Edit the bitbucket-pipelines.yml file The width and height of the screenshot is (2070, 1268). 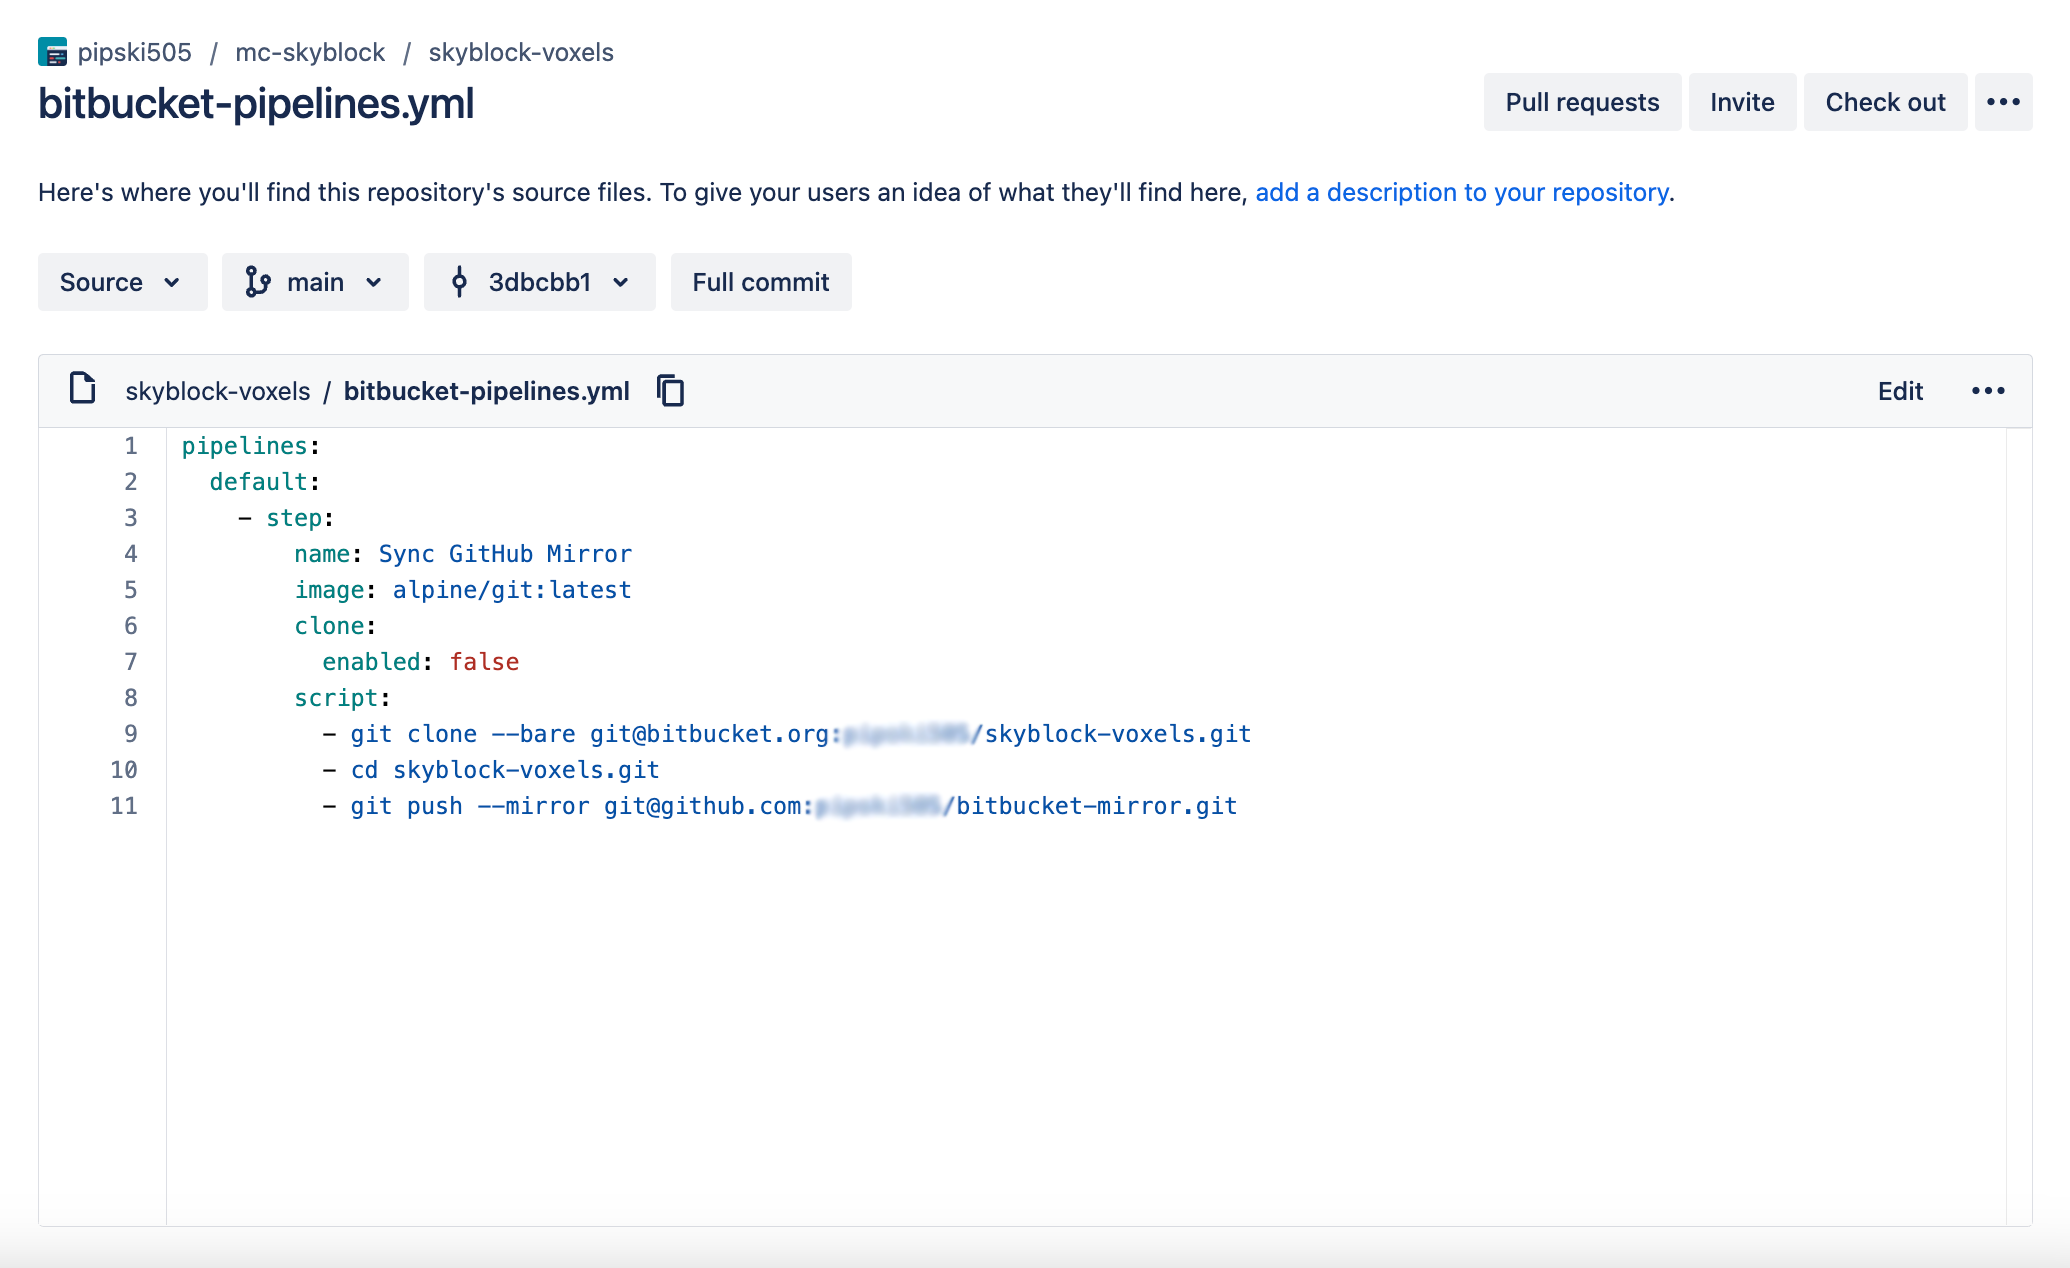click(x=1900, y=391)
